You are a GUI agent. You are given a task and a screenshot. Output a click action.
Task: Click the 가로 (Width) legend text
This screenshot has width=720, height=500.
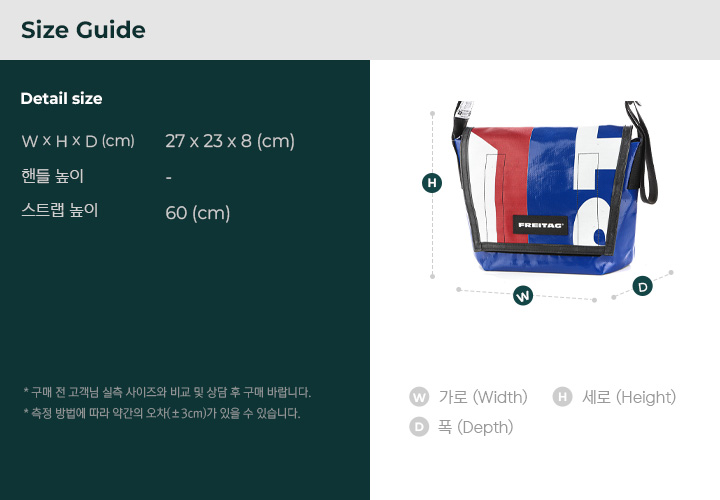click(x=483, y=397)
